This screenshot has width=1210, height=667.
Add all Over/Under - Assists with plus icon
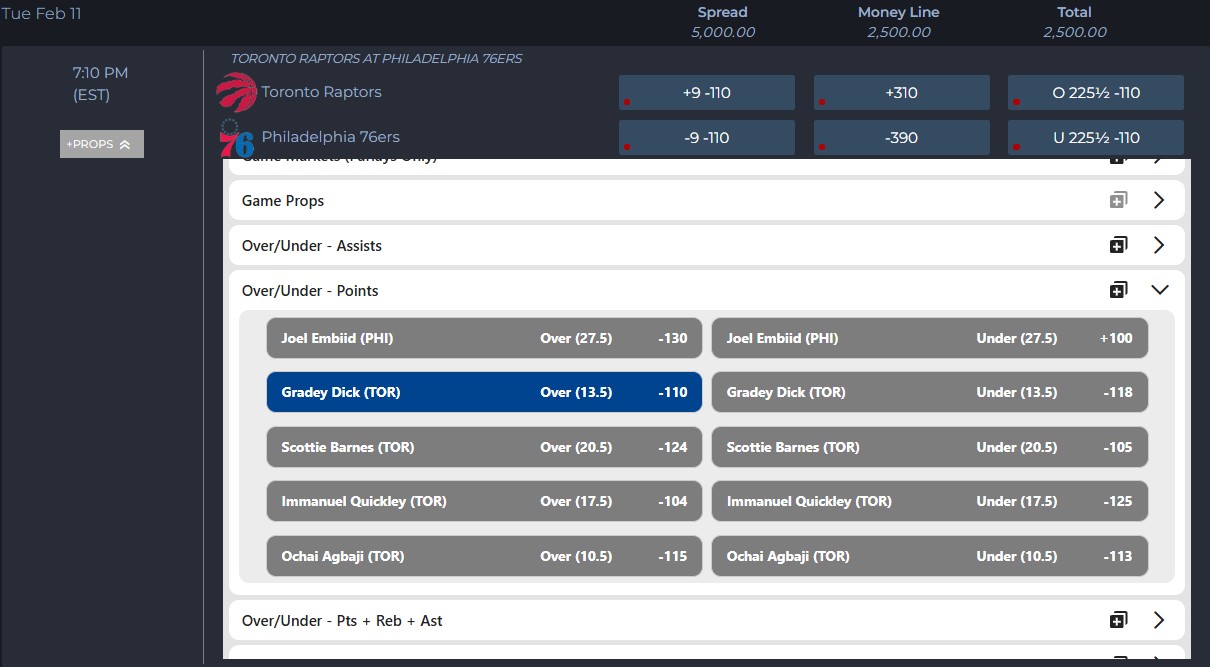[x=1118, y=245]
